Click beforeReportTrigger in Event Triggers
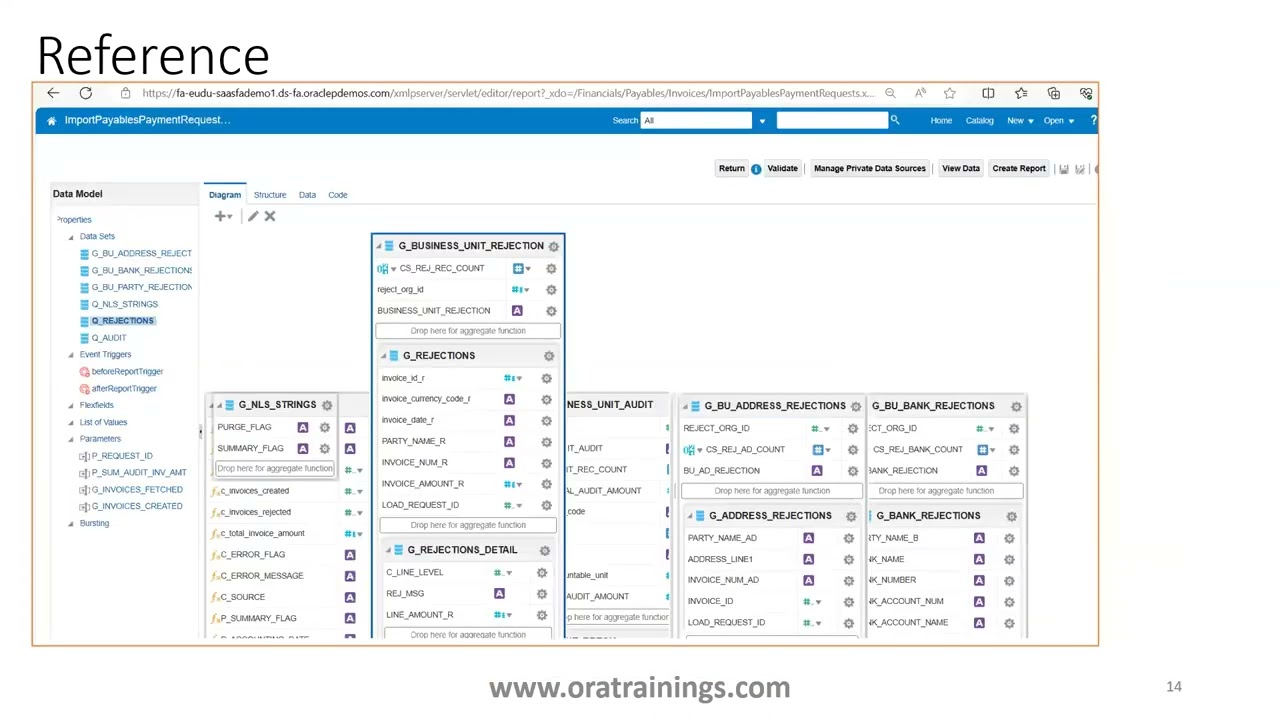The image size is (1280, 720). coord(127,371)
